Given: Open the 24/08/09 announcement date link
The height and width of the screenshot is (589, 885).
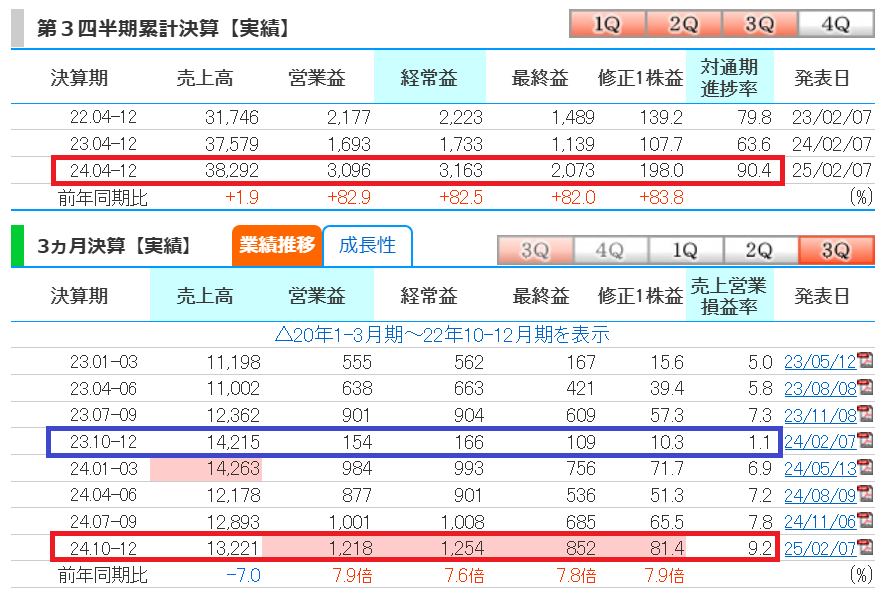Looking at the screenshot, I should click(x=820, y=495).
